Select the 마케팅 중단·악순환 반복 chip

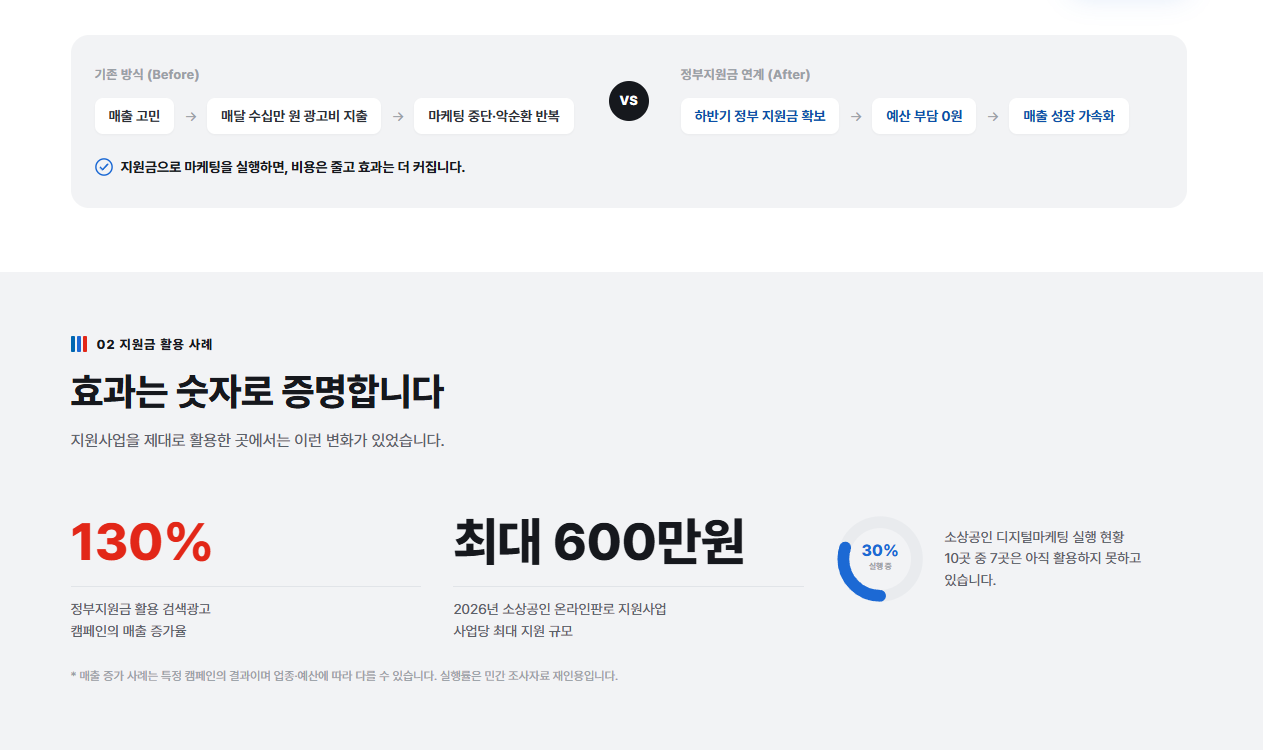(494, 116)
